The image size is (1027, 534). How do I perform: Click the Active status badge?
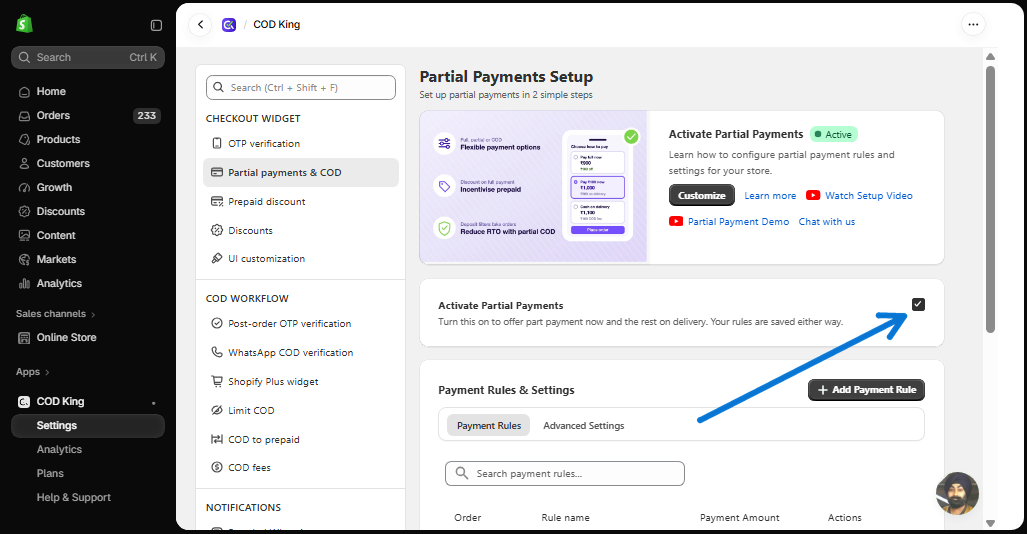pyautogui.click(x=834, y=134)
